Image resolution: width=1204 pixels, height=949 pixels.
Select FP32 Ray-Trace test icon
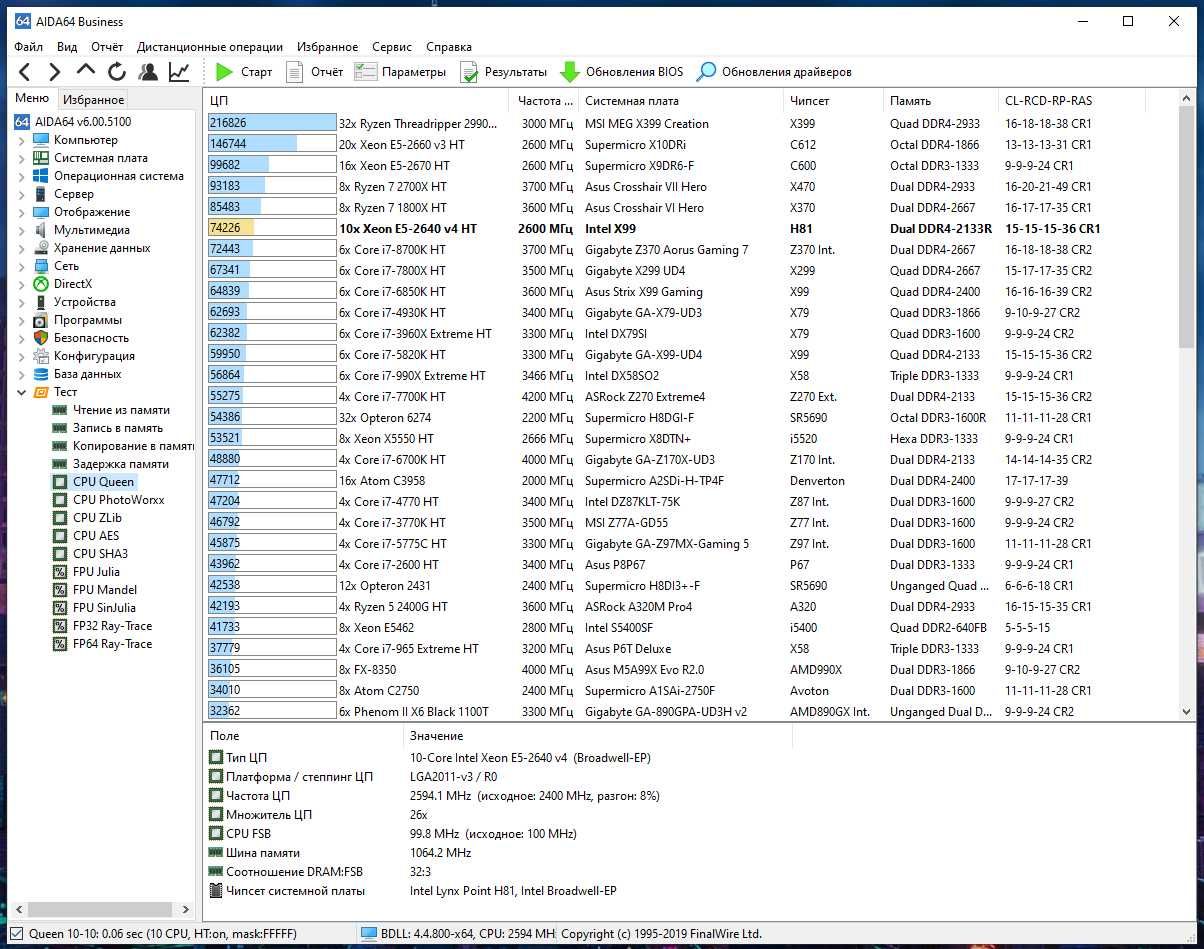tap(60, 626)
